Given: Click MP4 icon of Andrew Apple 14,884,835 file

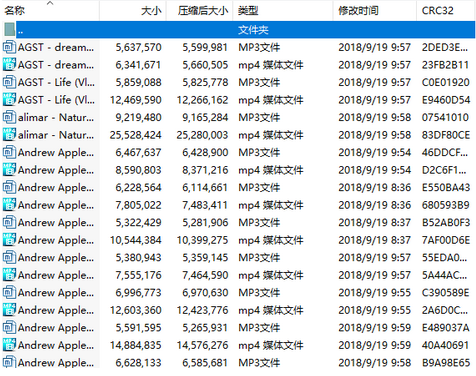Looking at the screenshot, I should (x=9, y=345).
